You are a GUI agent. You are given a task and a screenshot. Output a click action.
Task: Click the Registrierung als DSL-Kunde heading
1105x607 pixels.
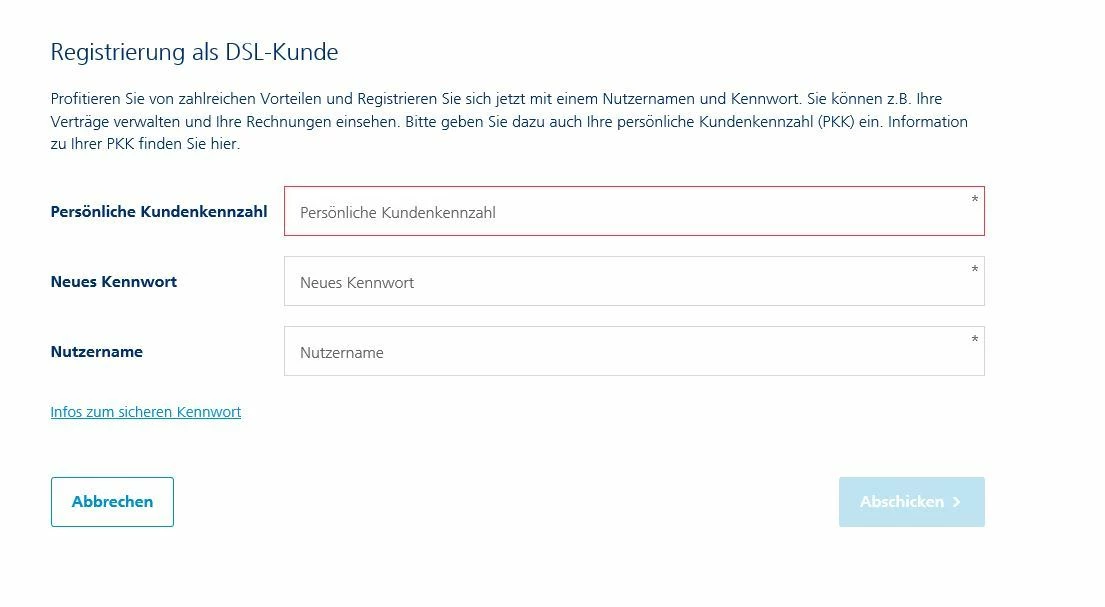tap(194, 52)
